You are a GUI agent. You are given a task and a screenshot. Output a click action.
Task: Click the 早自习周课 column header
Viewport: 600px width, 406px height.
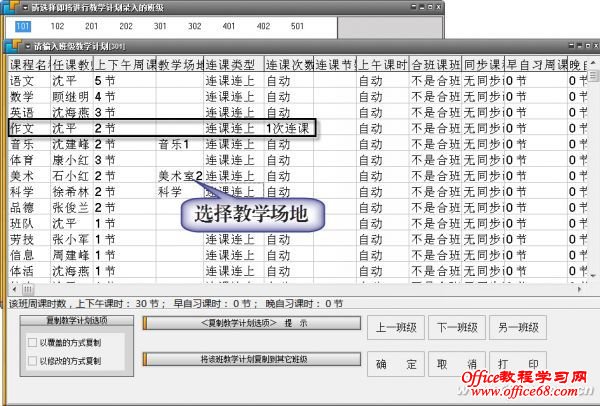[536, 65]
